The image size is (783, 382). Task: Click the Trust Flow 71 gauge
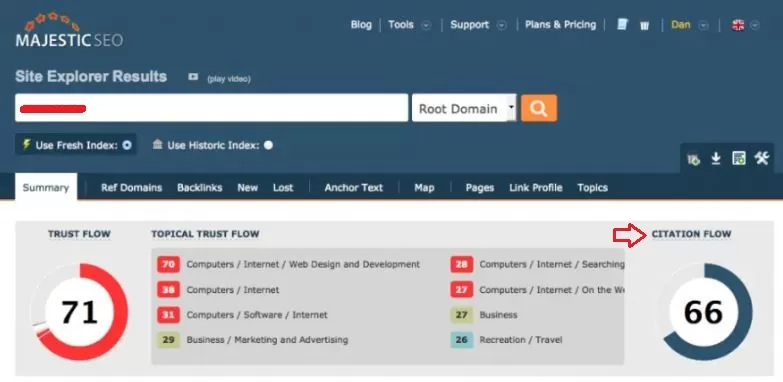click(x=79, y=312)
